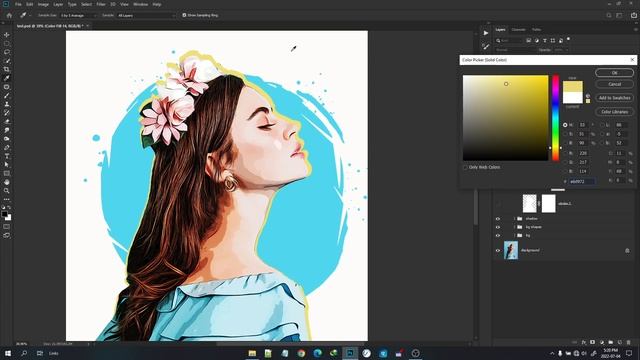Open the Filter menu
Image resolution: width=640 pixels, height=360 pixels.
[101, 4]
